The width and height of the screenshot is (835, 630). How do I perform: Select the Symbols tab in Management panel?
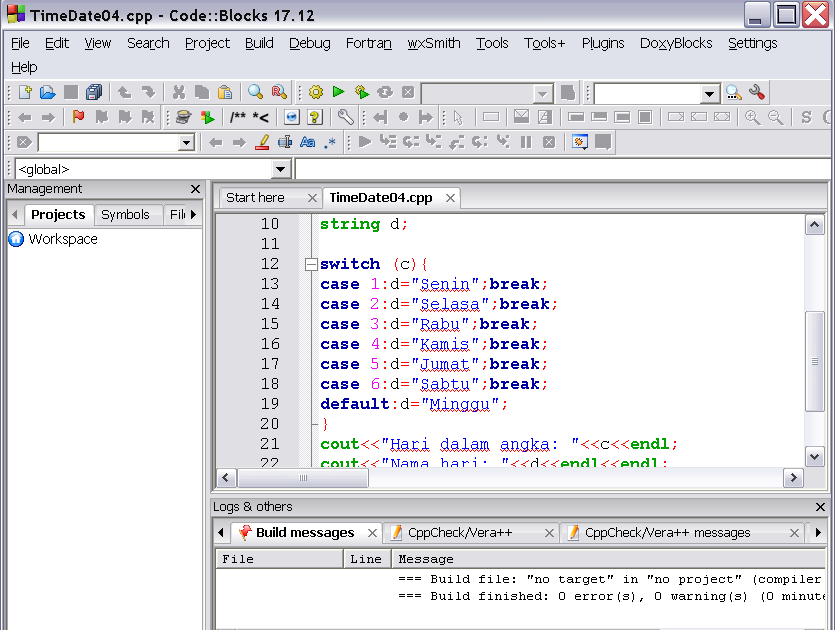point(128,214)
